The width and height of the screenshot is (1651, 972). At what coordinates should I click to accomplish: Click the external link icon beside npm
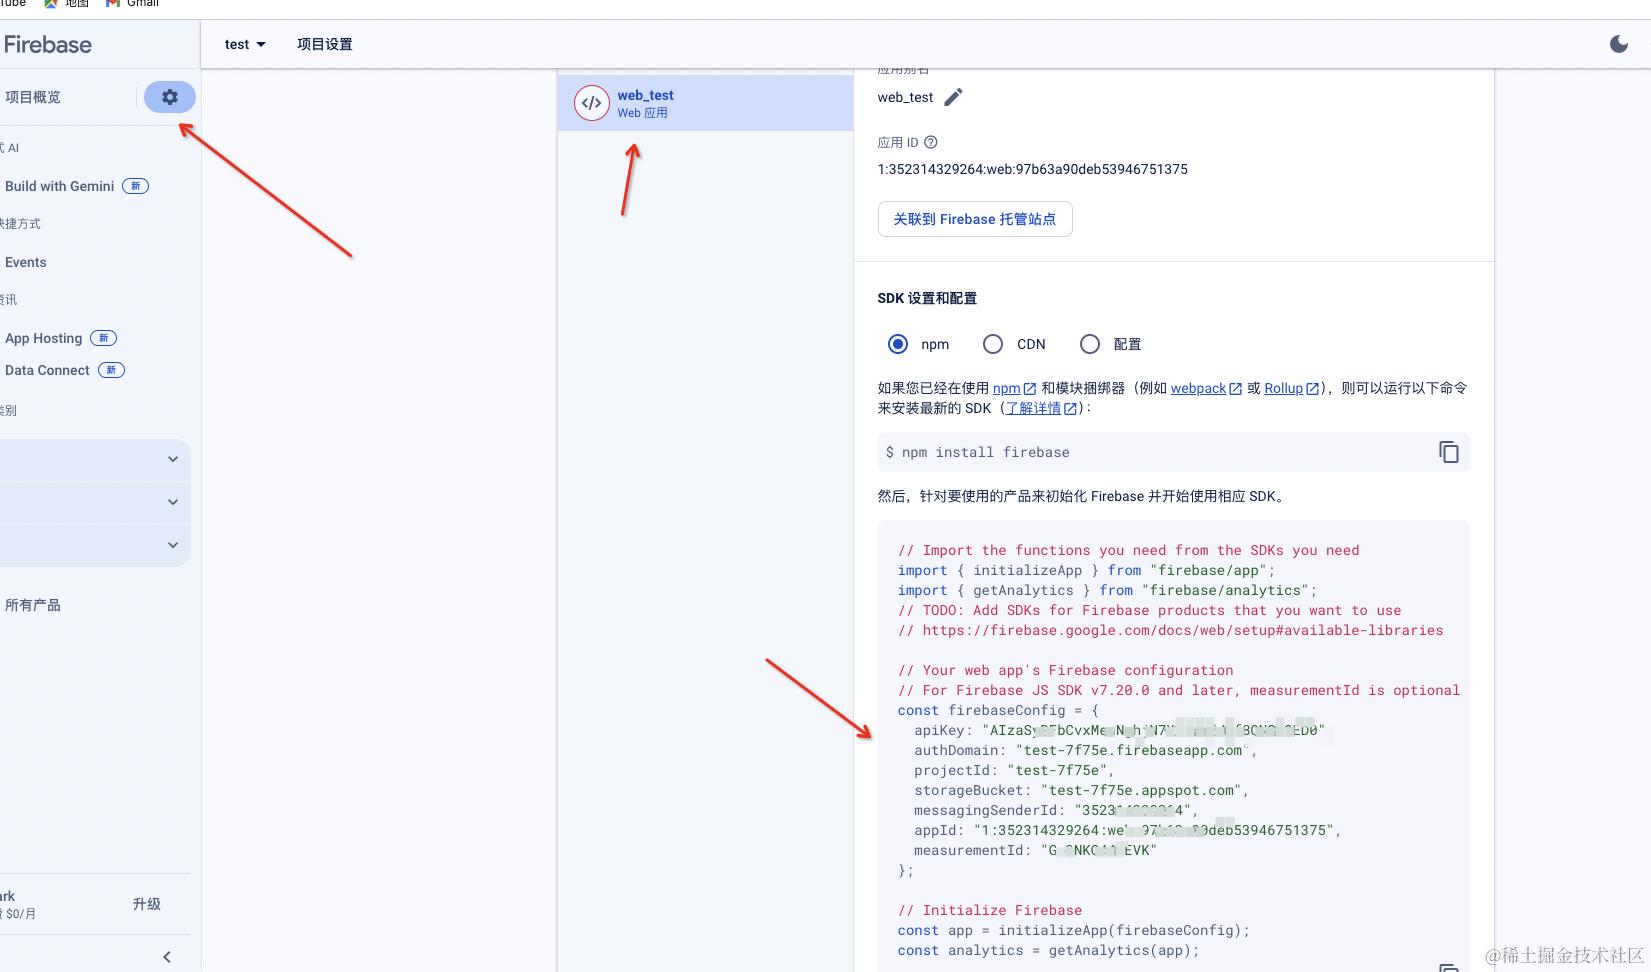1030,388
